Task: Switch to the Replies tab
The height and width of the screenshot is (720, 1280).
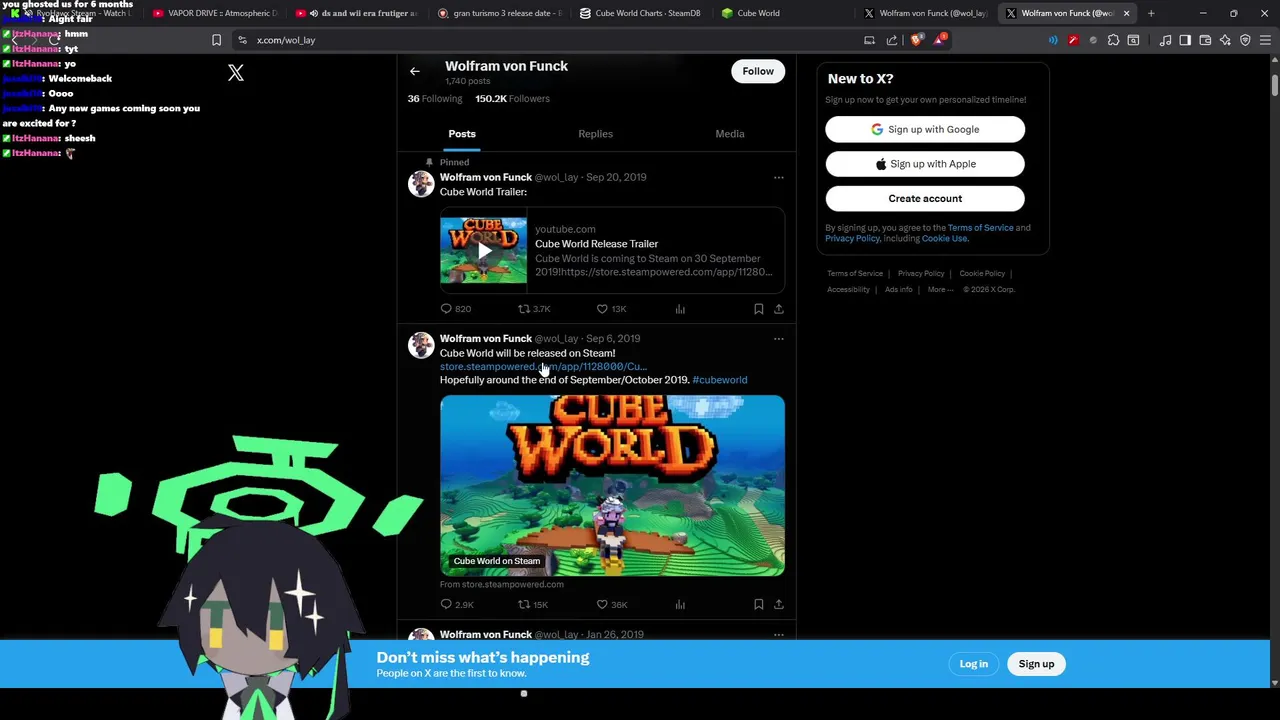Action: (595, 134)
